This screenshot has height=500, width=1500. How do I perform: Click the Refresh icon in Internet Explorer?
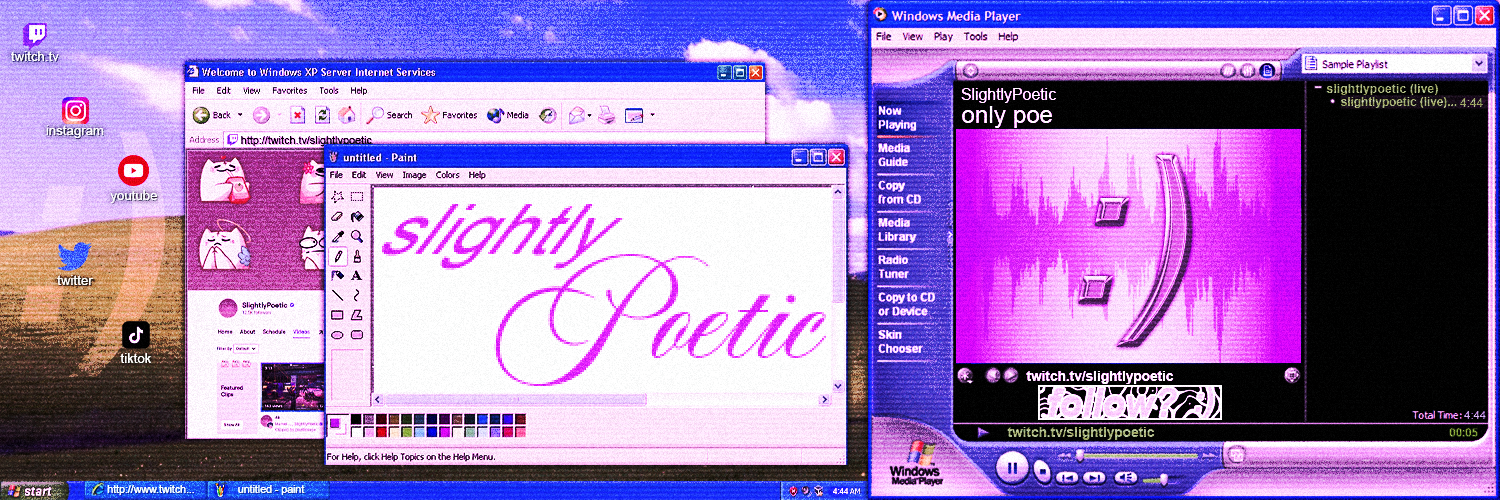click(x=322, y=115)
